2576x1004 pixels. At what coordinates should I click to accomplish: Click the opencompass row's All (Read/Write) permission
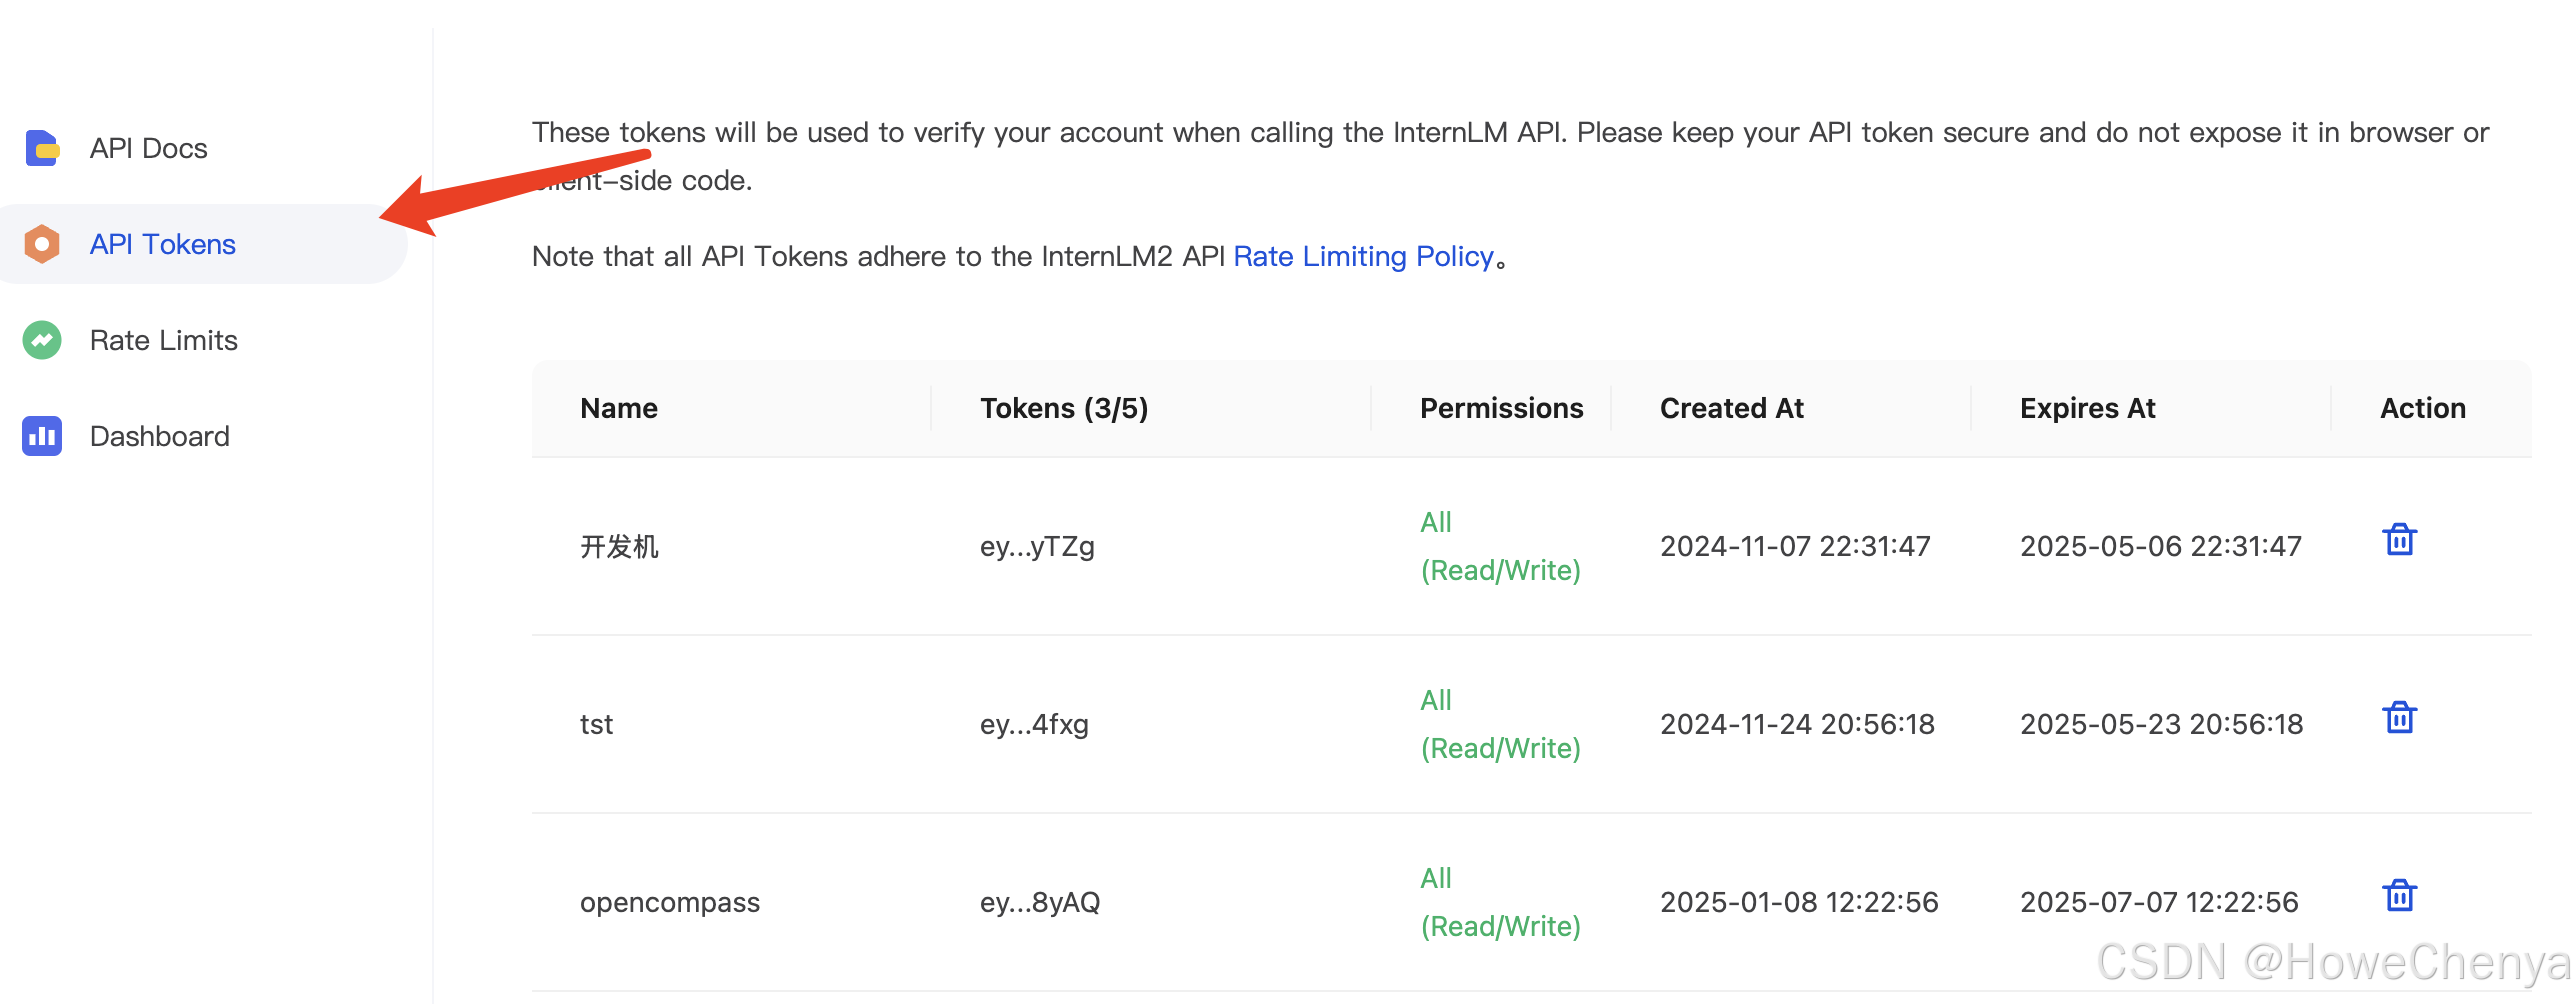(x=1500, y=902)
